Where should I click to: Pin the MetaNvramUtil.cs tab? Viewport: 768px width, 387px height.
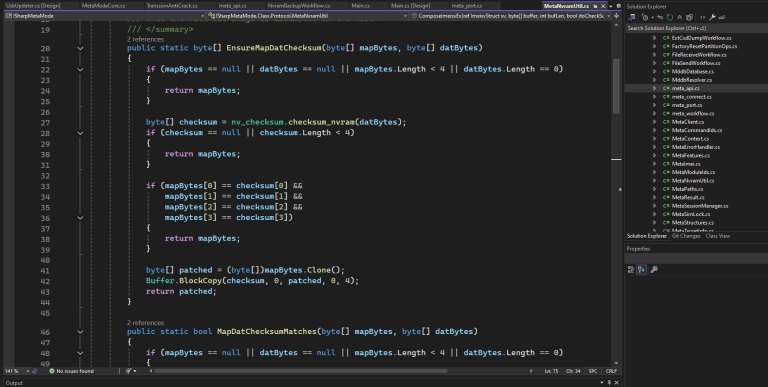(x=595, y=6)
